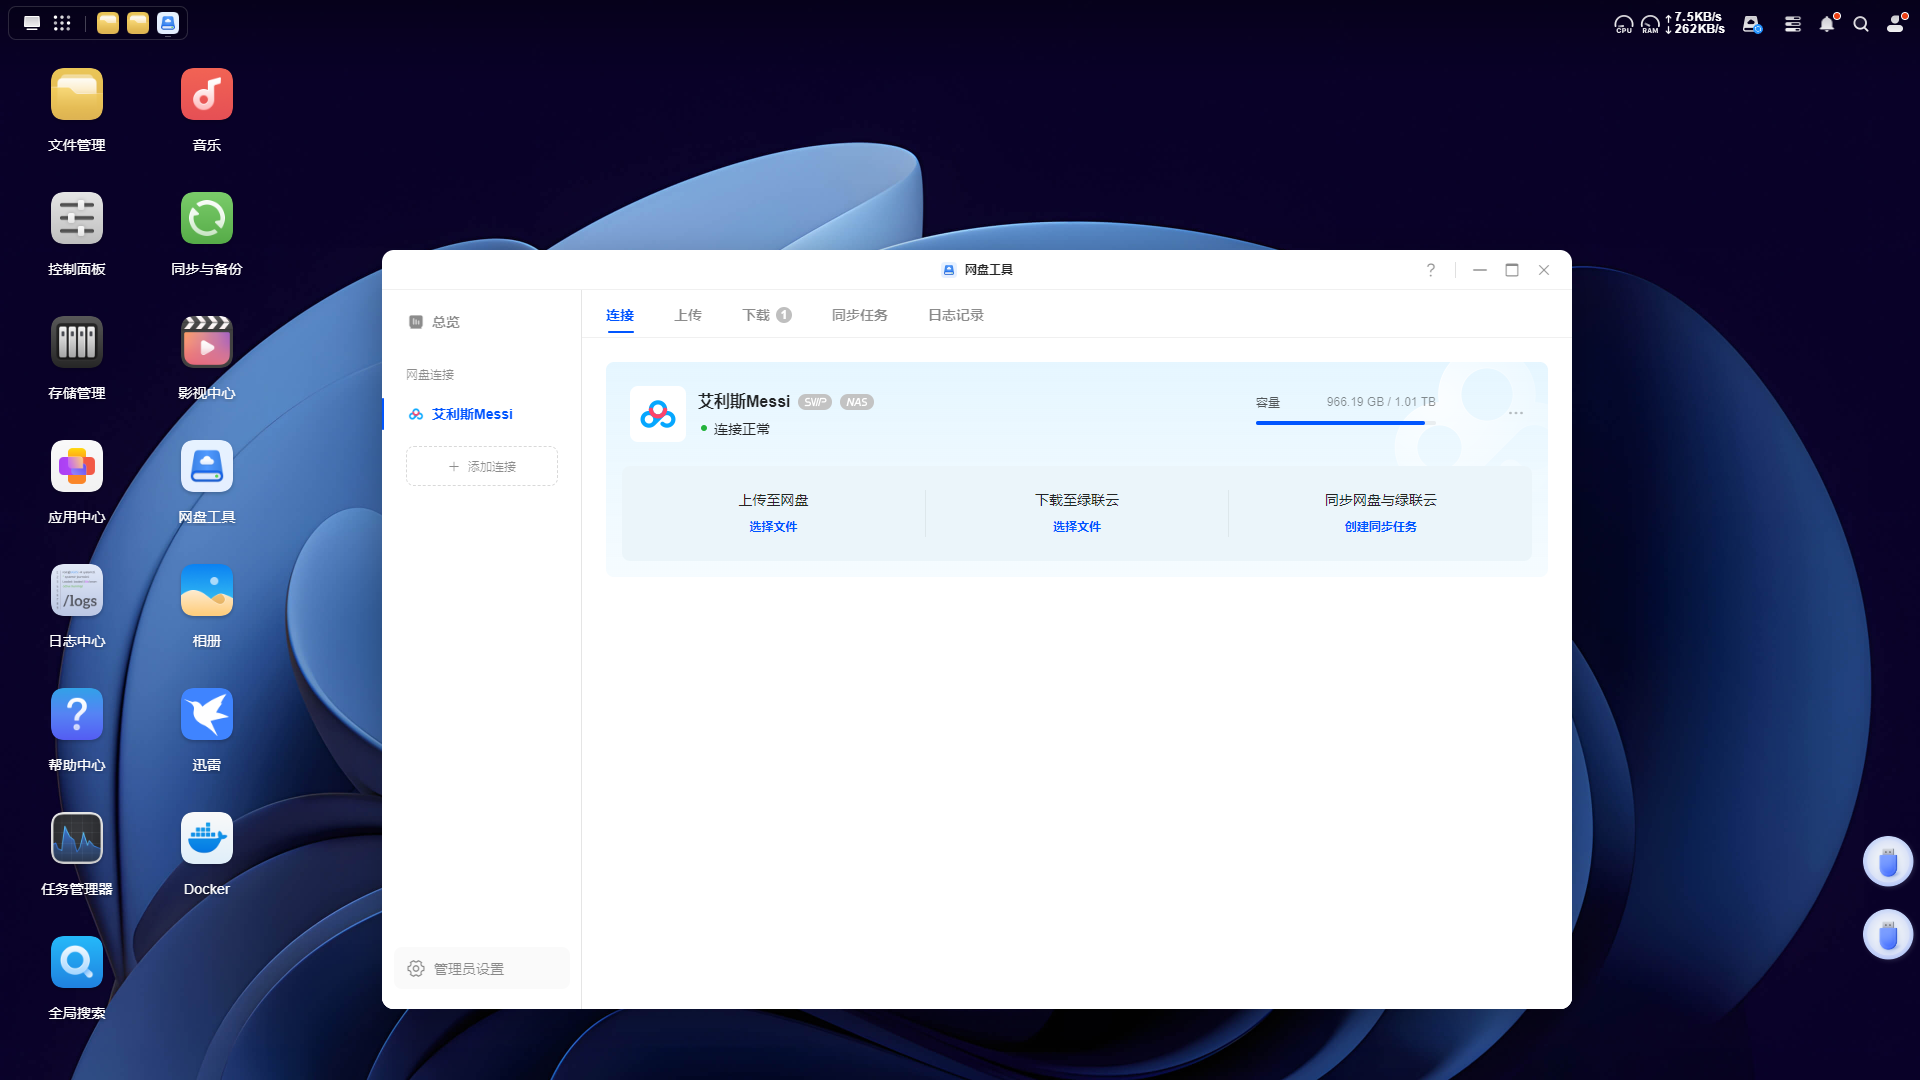Screen dimensions: 1920x1080
Task: Switch to the 同步任务 sync tasks tab
Action: point(859,315)
